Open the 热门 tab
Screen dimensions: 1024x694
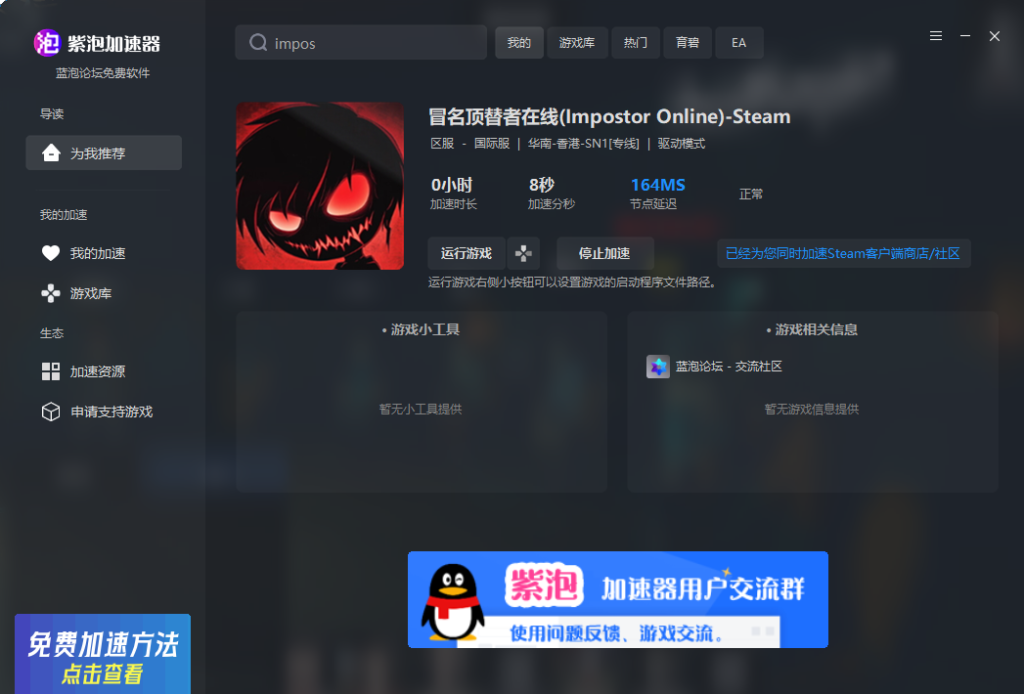(635, 43)
